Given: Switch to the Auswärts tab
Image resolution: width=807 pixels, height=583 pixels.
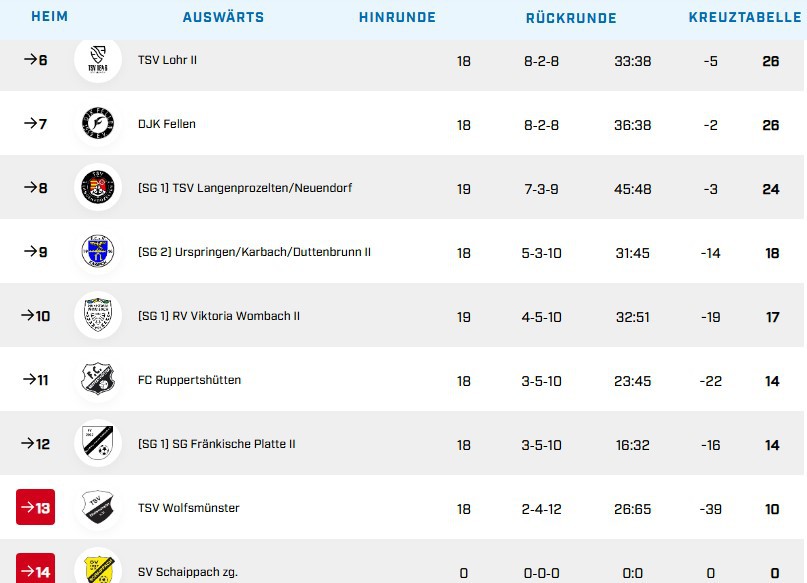Looking at the screenshot, I should [x=223, y=17].
